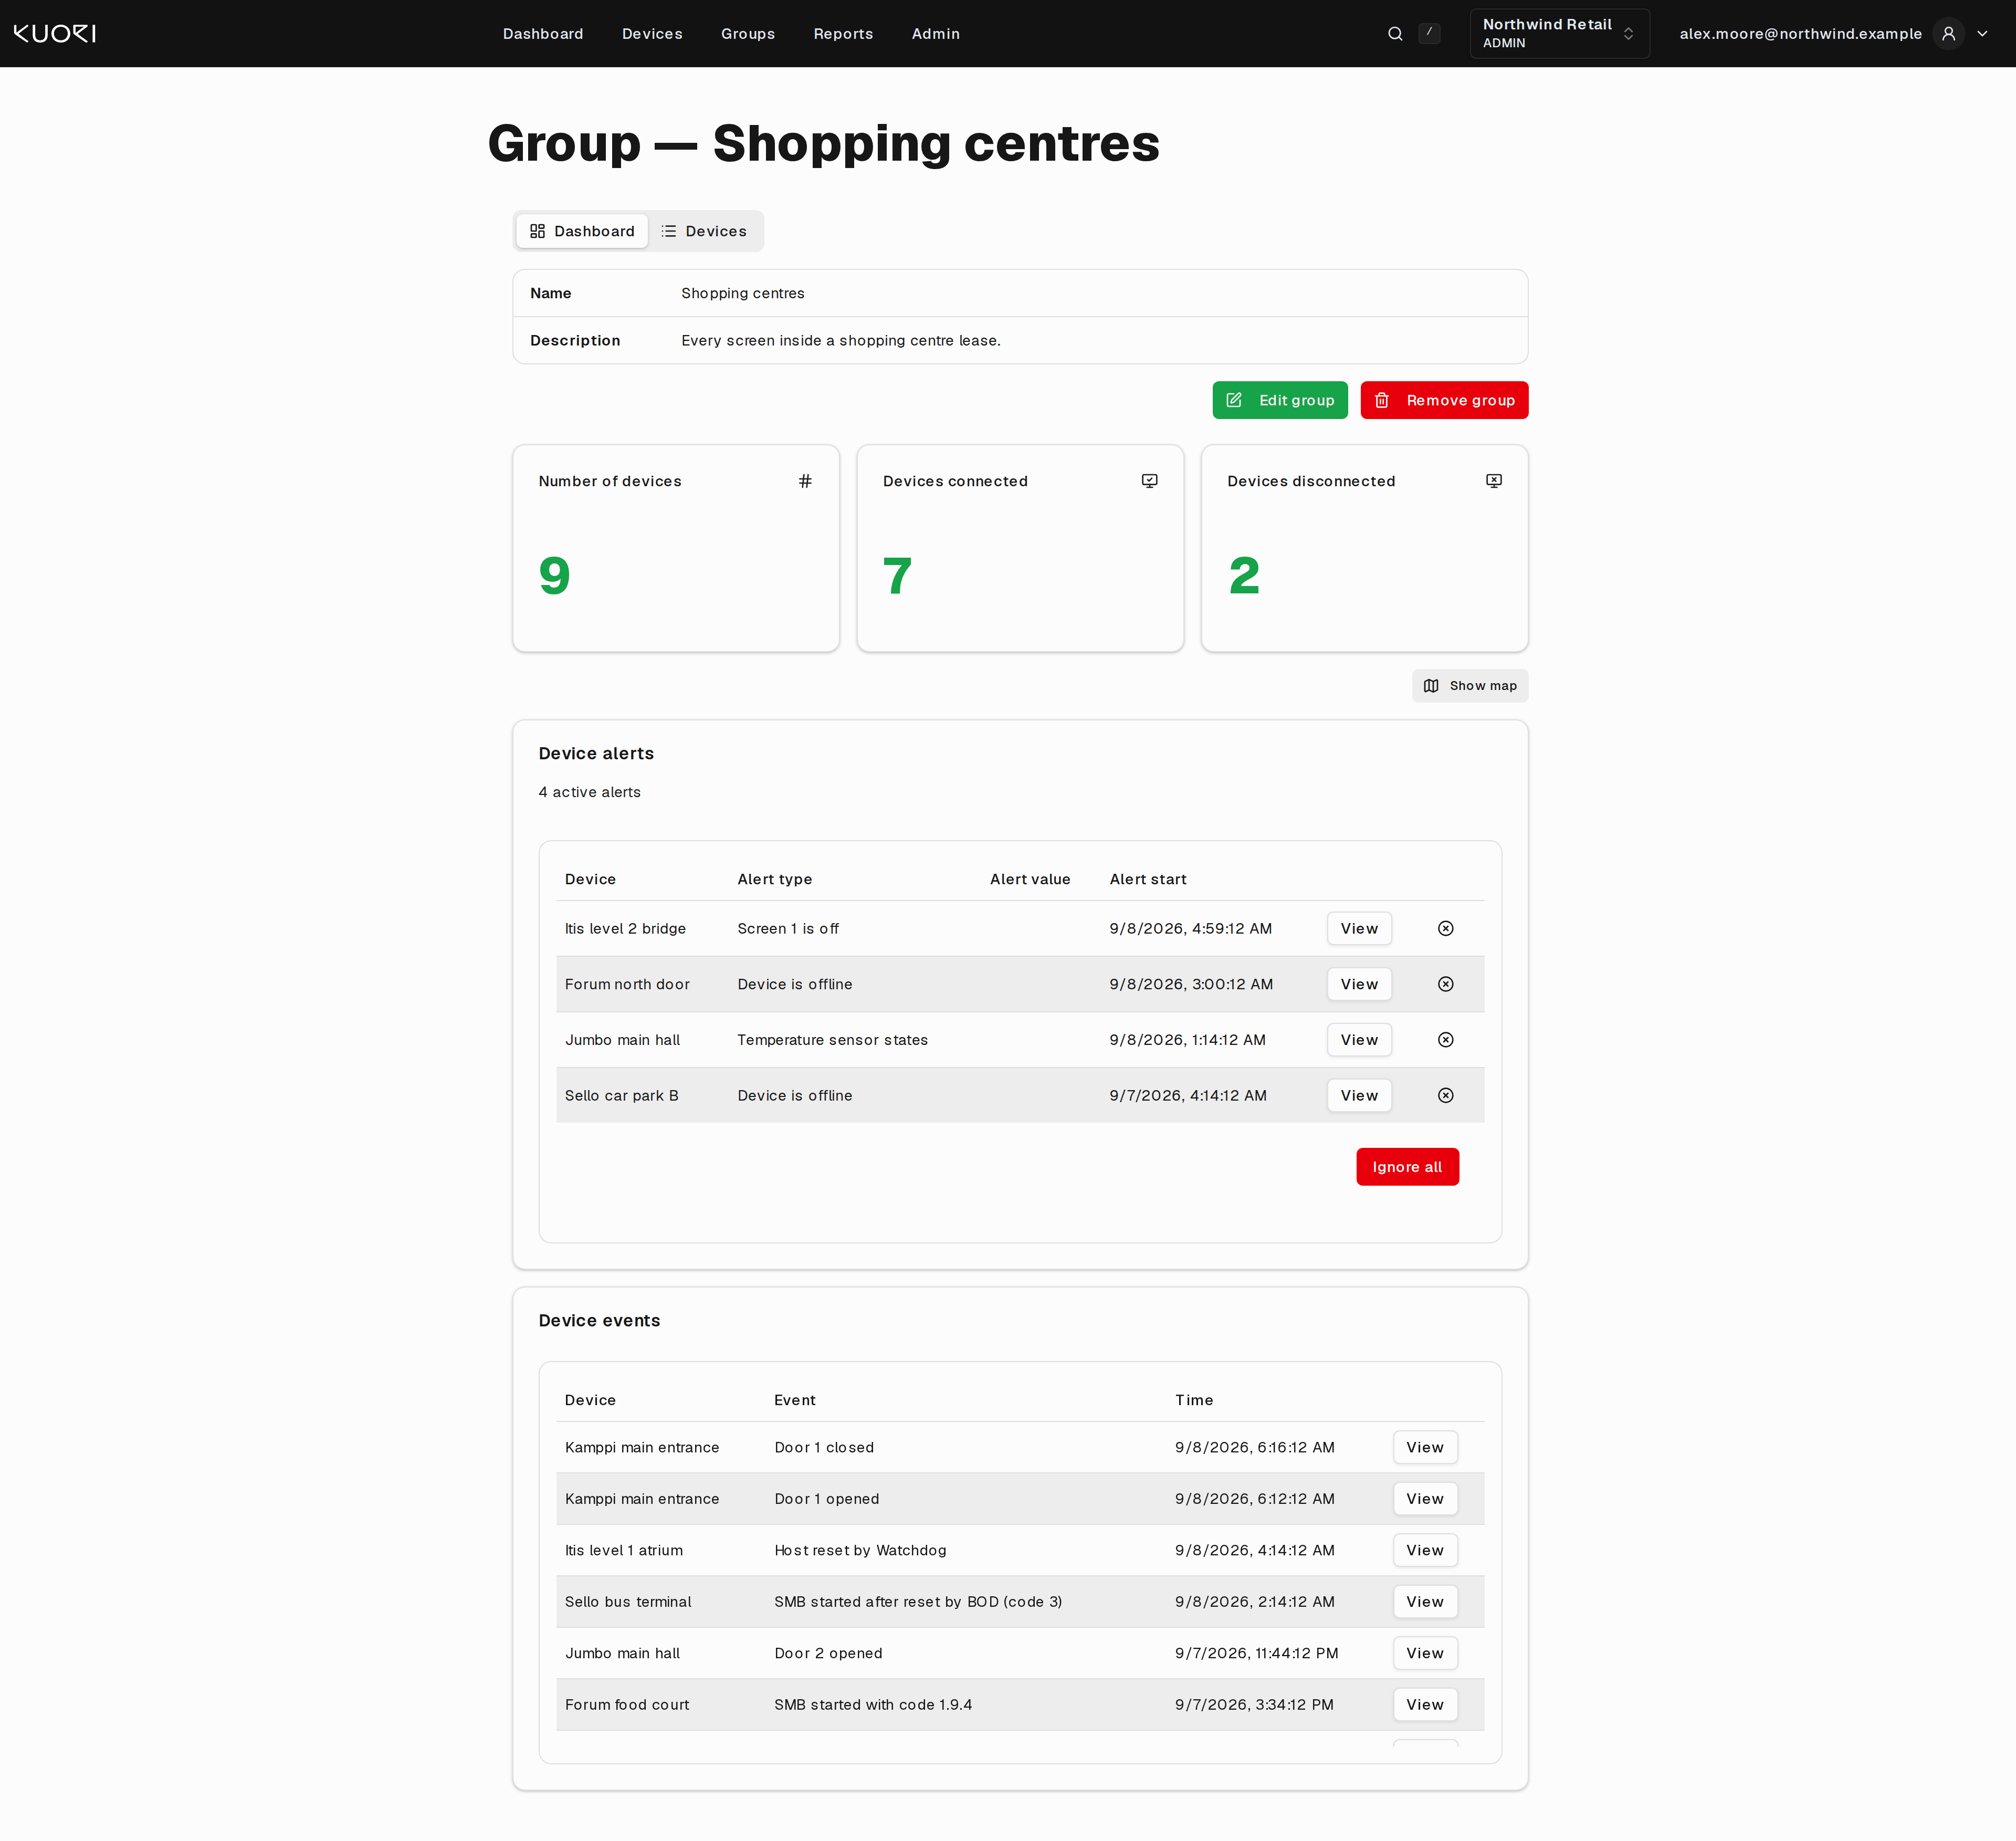Click the Kuori logo

55,34
